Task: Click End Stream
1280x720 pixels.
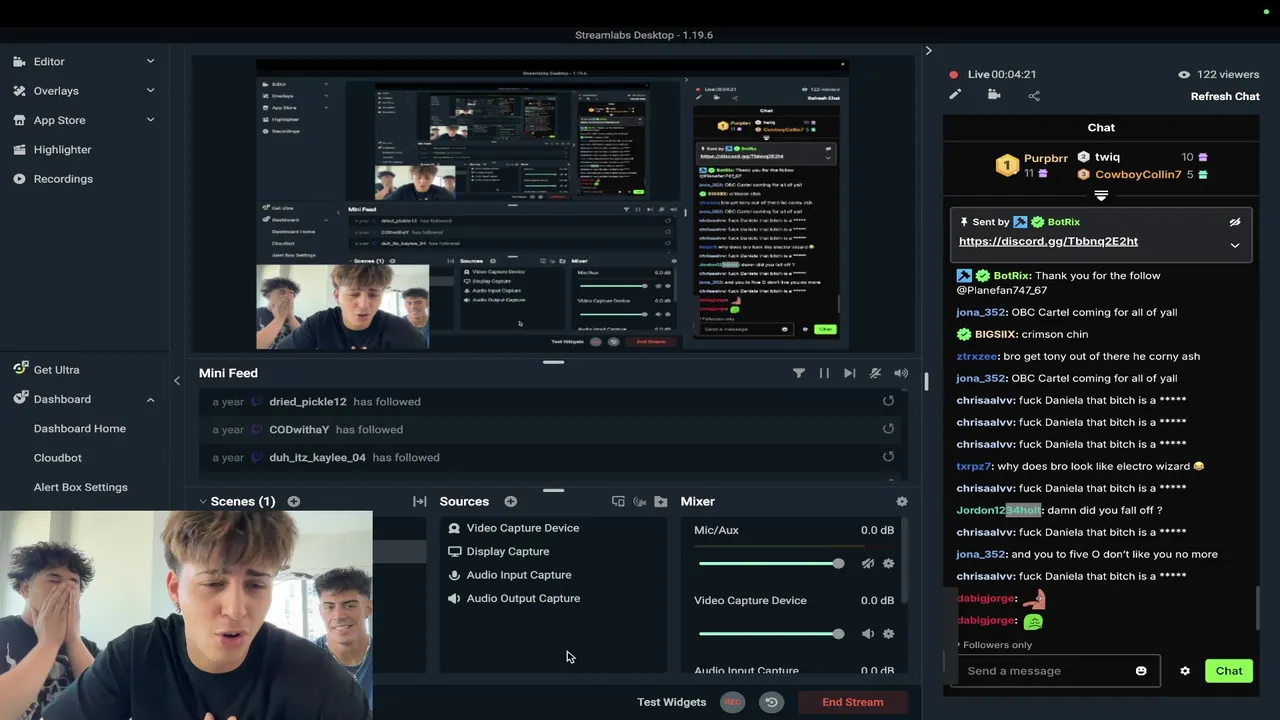Action: 853,702
